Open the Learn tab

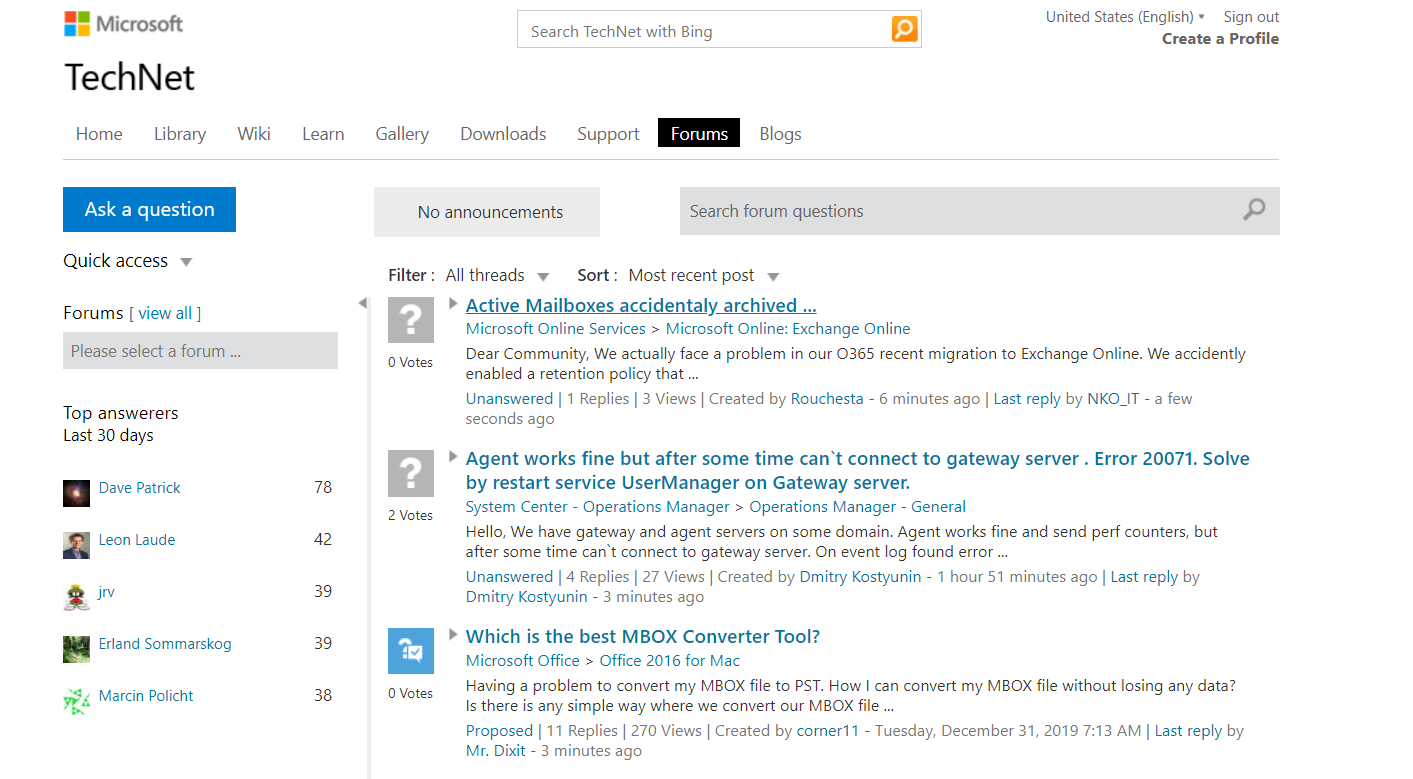(323, 134)
